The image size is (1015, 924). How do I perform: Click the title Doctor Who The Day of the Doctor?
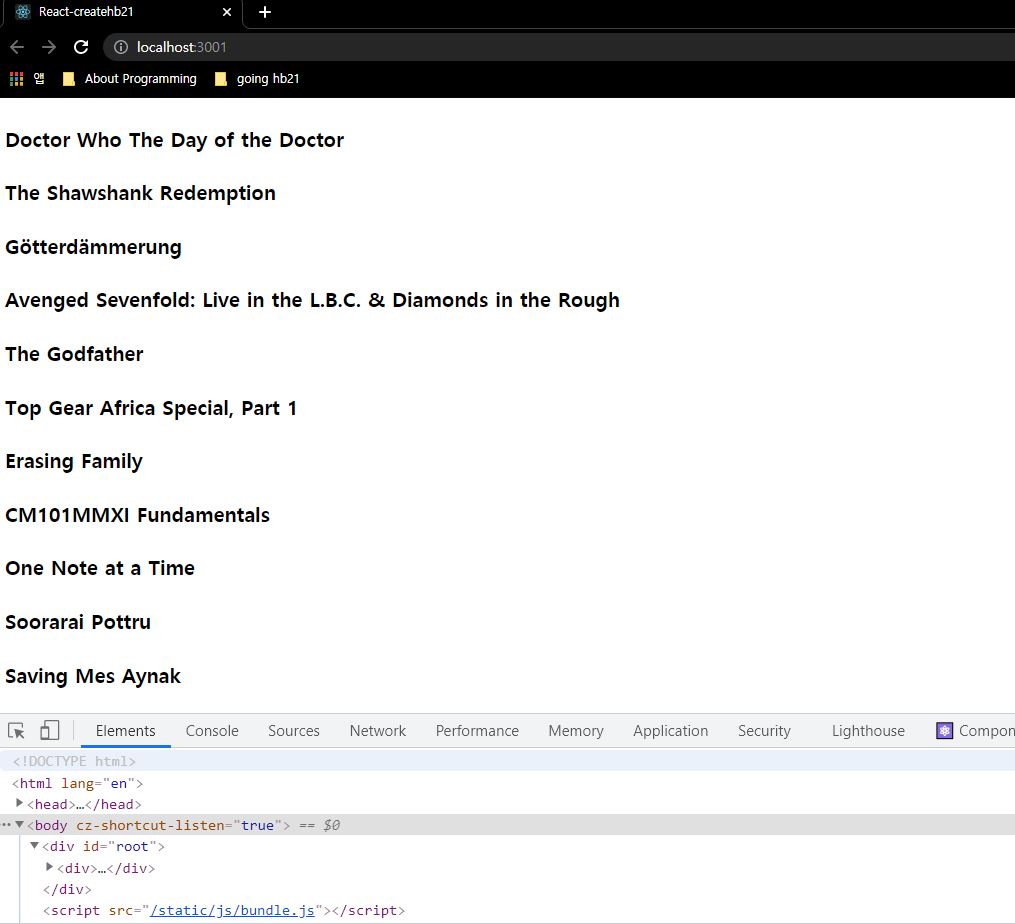coord(174,140)
